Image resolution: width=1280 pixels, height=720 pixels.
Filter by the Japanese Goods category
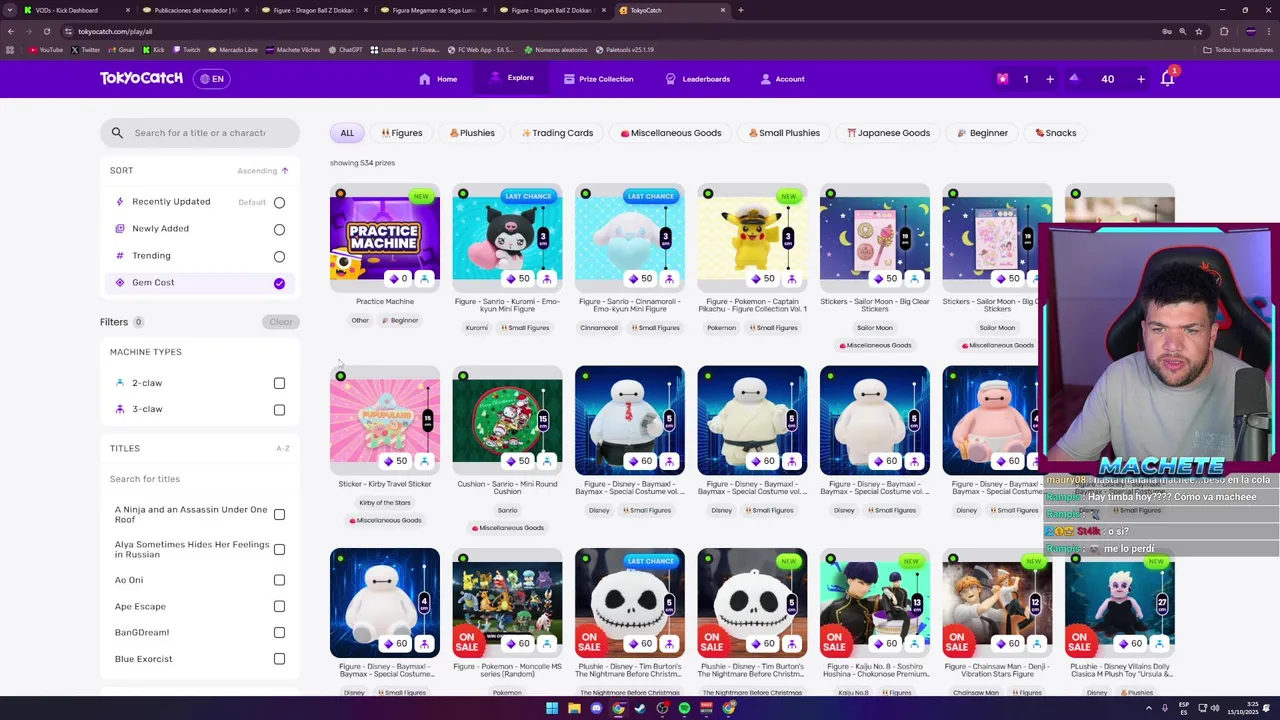pyautogui.click(x=888, y=133)
